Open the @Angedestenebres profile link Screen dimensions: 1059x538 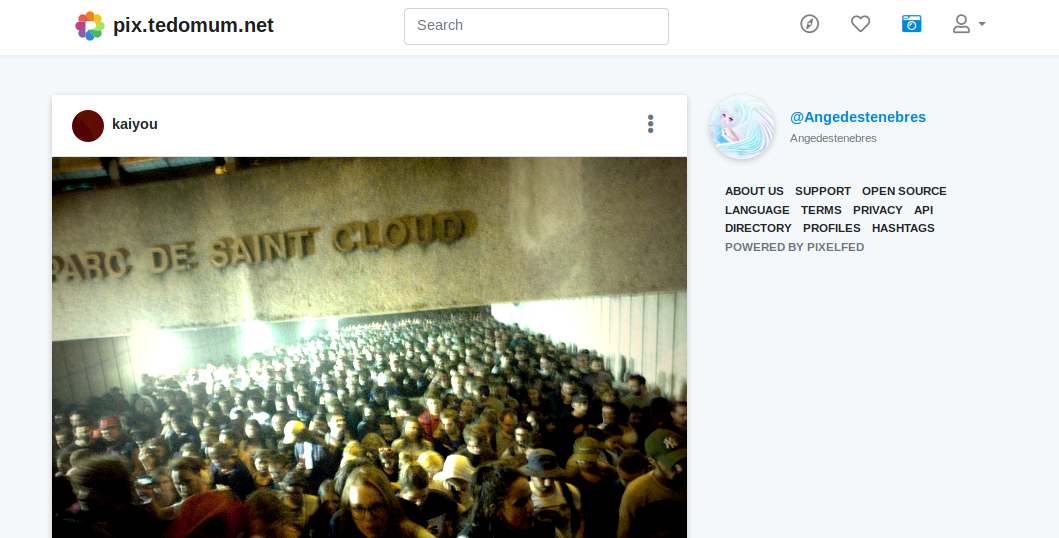tap(858, 117)
